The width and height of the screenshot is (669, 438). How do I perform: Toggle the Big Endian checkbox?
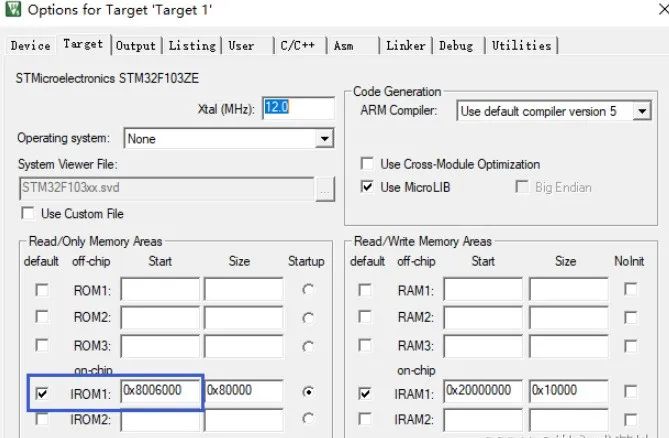(x=521, y=187)
